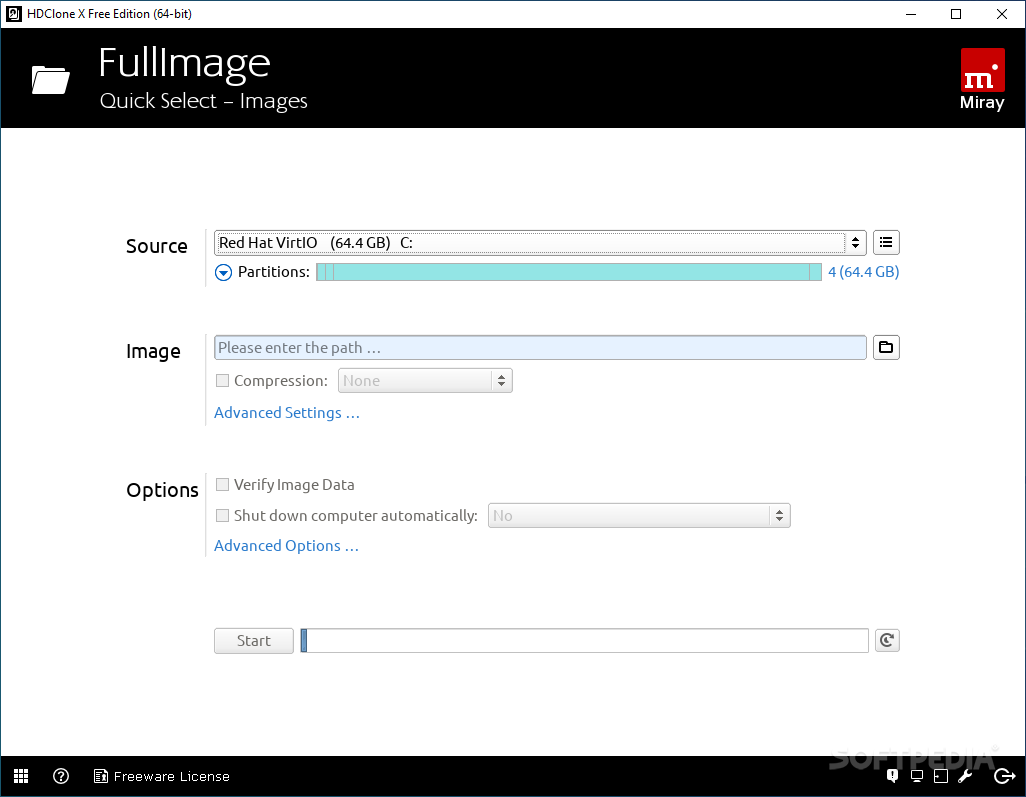Screen dimensions: 1026x797
Task: Click the exit arrow icon in bottom bar
Action: pos(1004,776)
